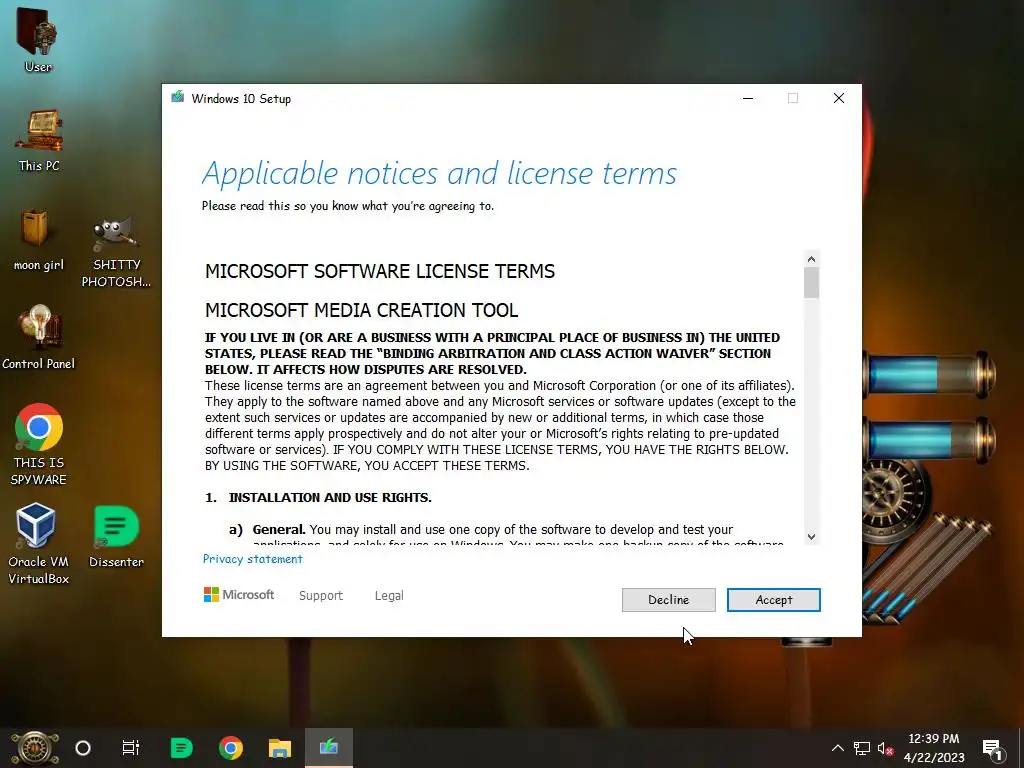Click the 'Applicable notices and license terms' title
The height and width of the screenshot is (768, 1024).
pyautogui.click(x=439, y=174)
